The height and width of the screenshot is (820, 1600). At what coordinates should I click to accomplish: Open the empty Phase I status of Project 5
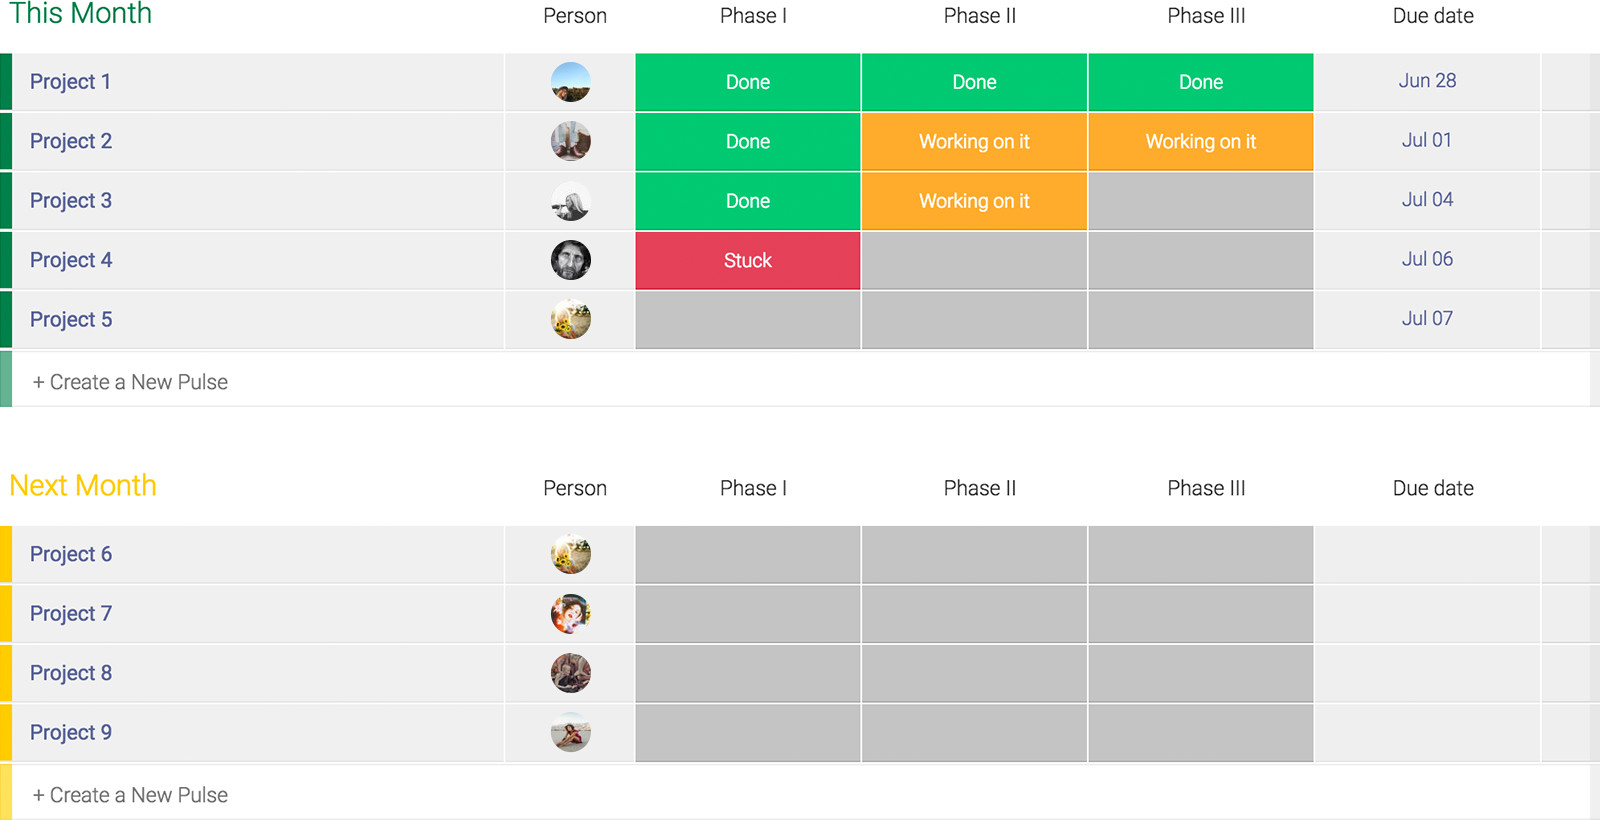point(747,319)
